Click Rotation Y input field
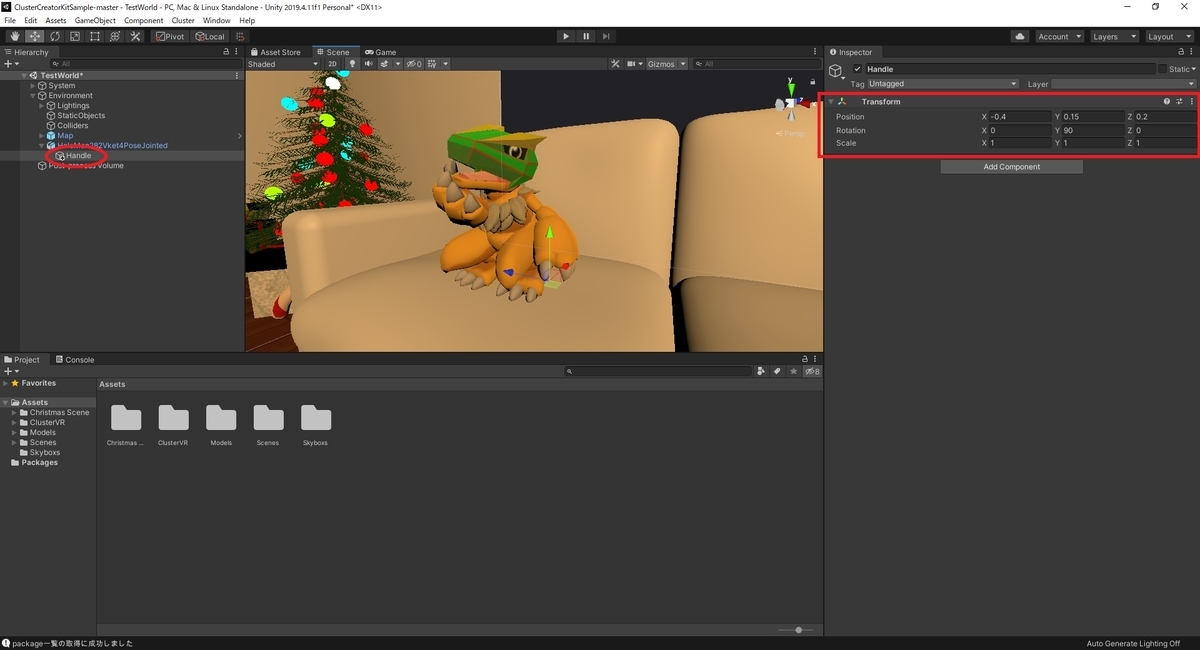 pyautogui.click(x=1093, y=130)
